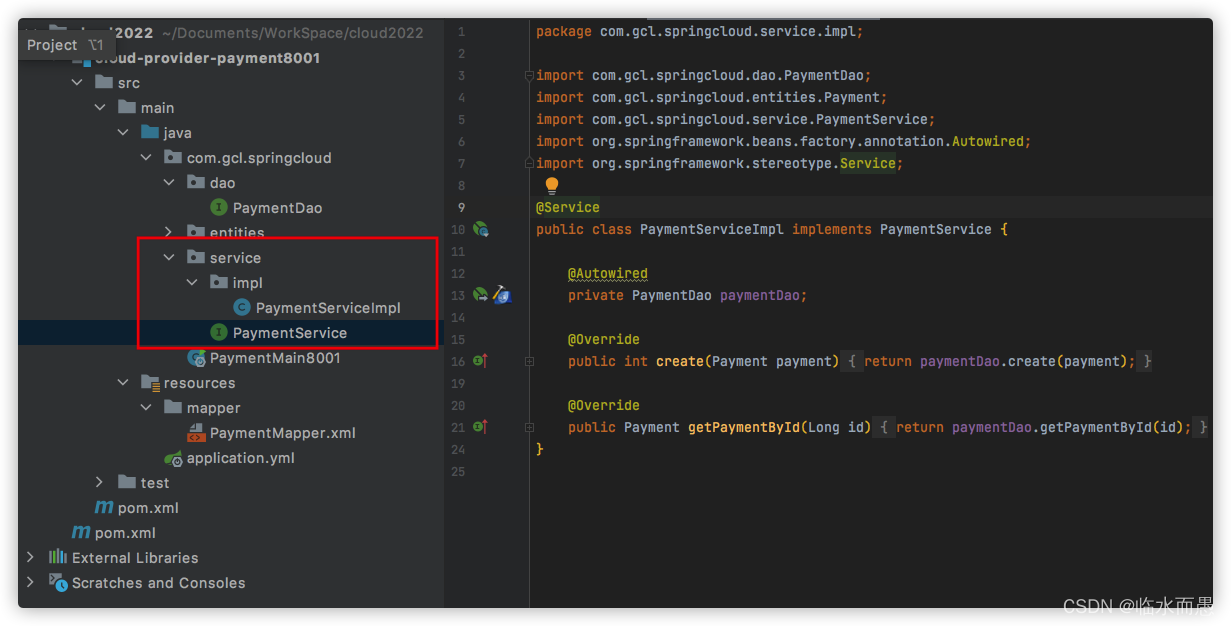Click line number 13 in the gutter
Viewport: 1231px width, 626px height.
(460, 295)
